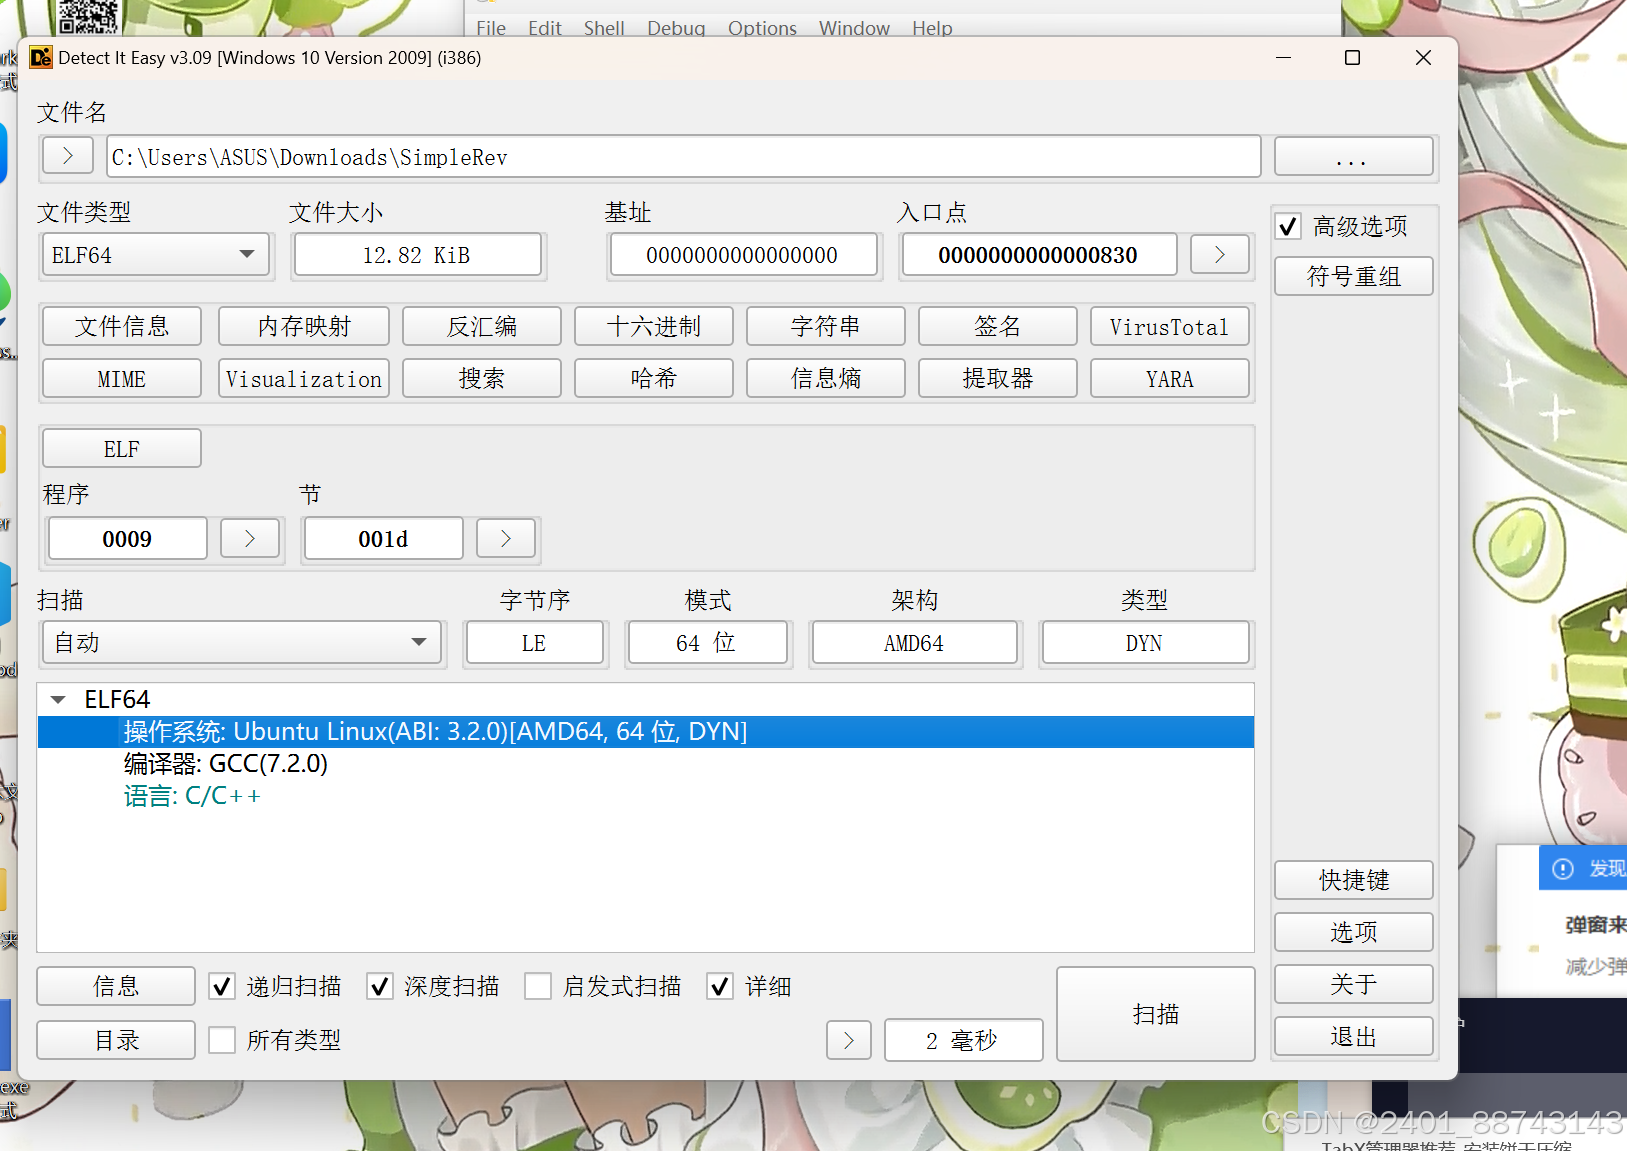This screenshot has width=1627, height=1151.
Task: Open the program headers arrow next to 0009
Action: [250, 539]
